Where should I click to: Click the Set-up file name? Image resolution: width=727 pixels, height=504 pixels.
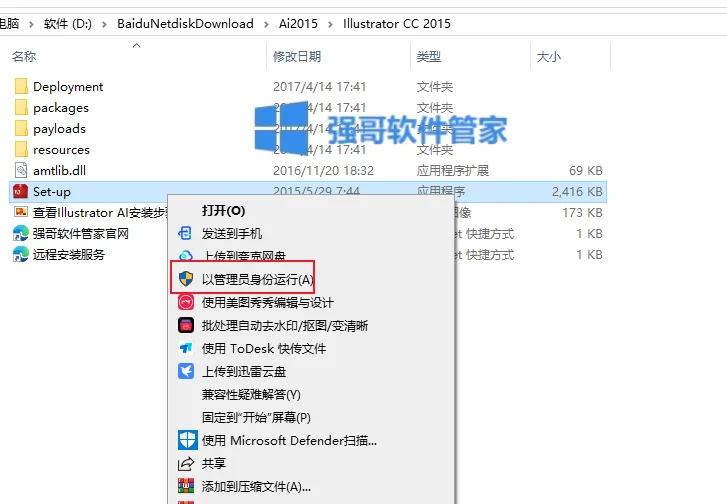(x=52, y=192)
